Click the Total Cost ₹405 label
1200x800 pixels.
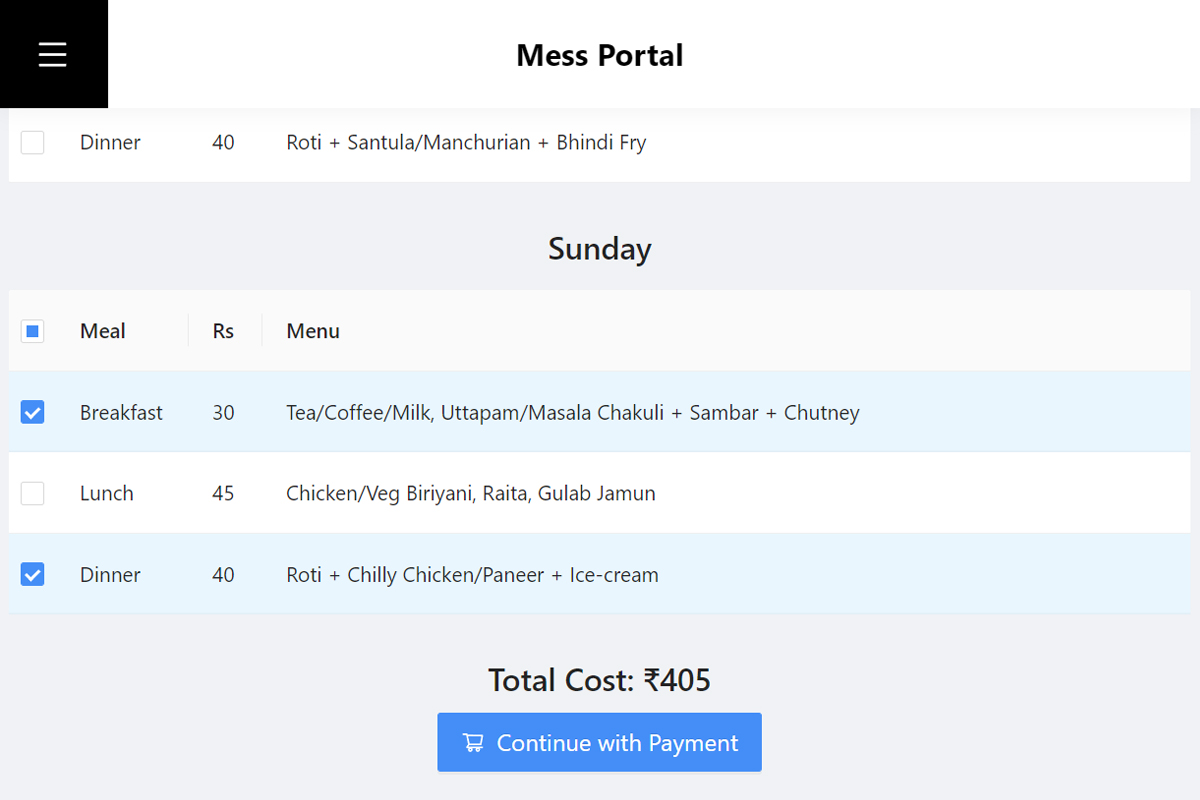click(x=599, y=681)
